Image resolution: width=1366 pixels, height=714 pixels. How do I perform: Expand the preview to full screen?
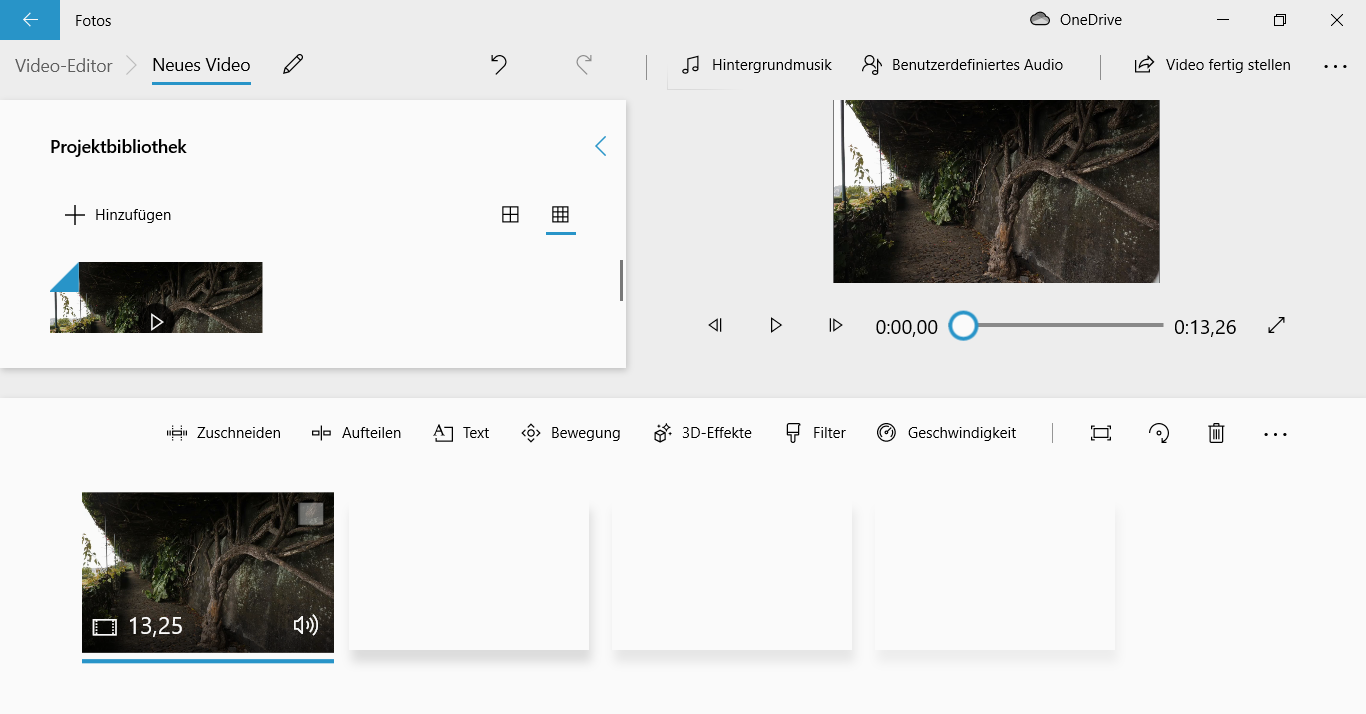tap(1276, 325)
